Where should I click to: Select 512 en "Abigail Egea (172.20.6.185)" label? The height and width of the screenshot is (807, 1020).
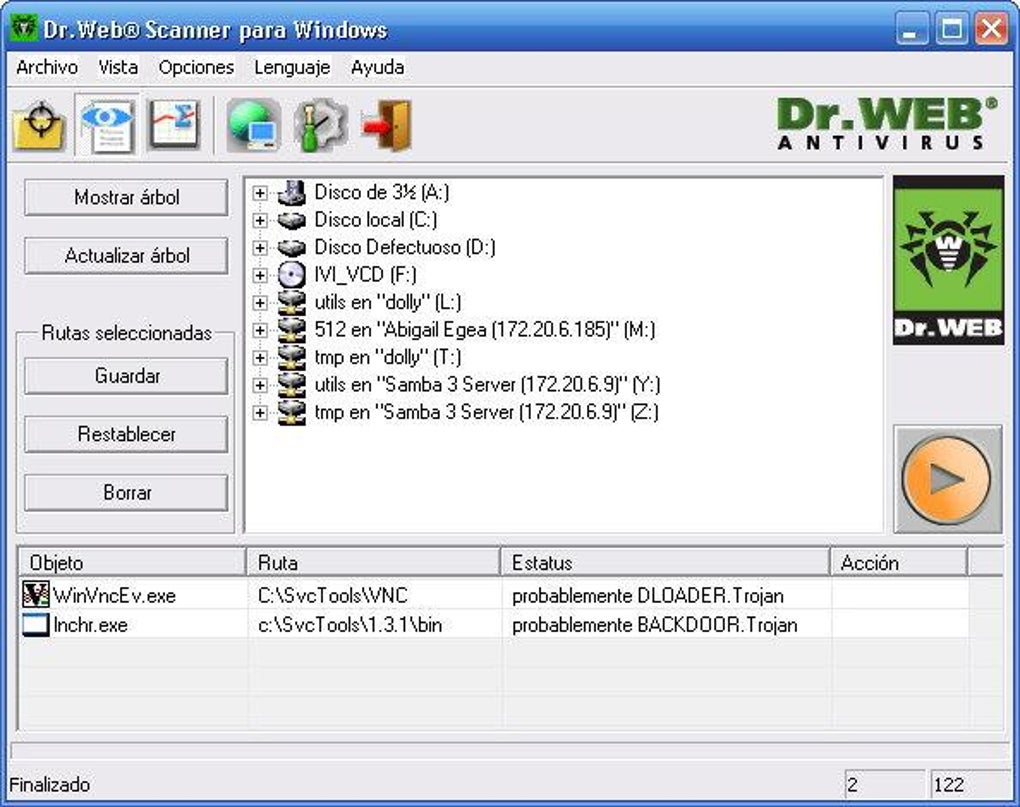(x=485, y=330)
